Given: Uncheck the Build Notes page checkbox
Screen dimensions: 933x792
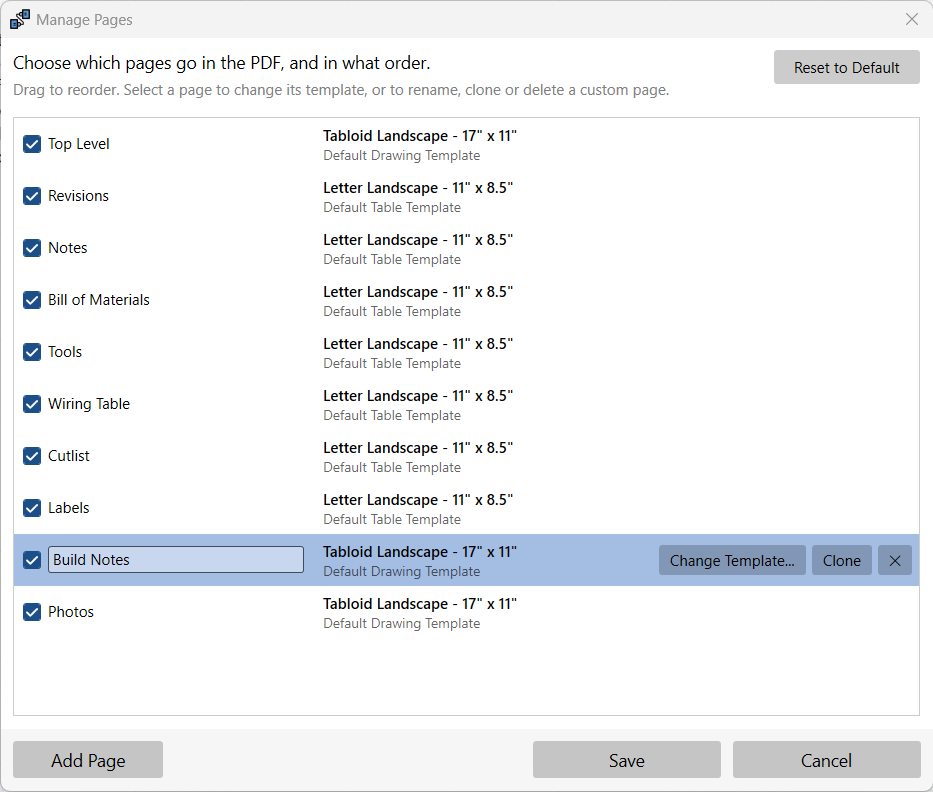Looking at the screenshot, I should (32, 560).
